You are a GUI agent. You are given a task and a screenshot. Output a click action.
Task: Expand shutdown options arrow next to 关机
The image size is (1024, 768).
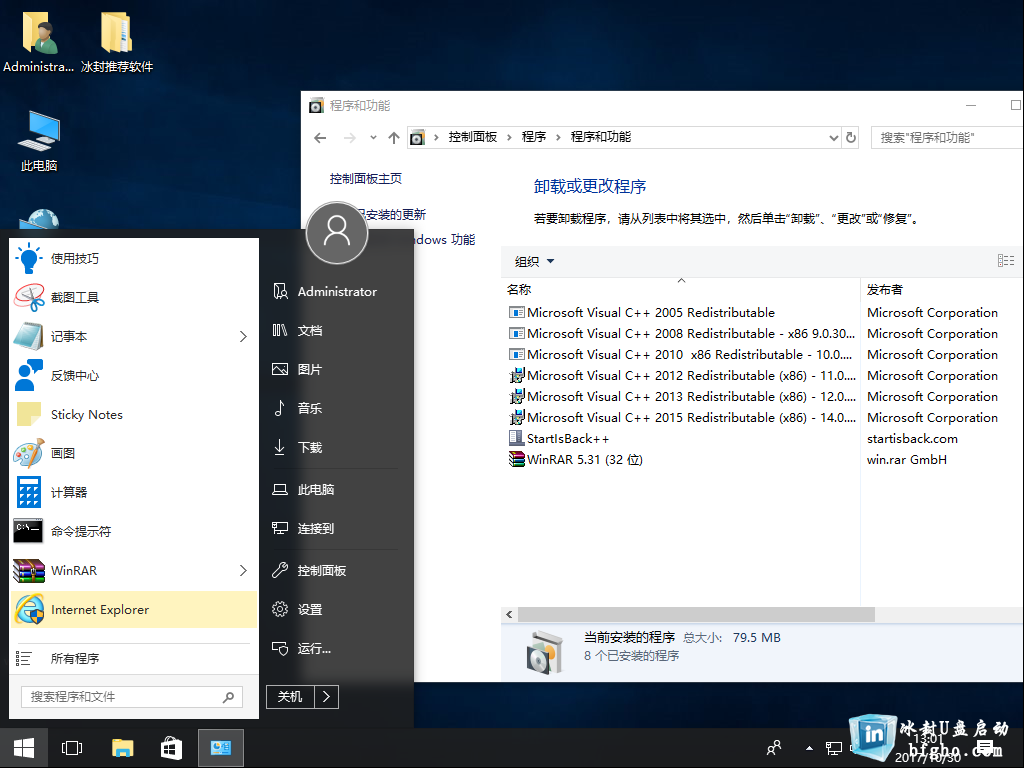[x=327, y=697]
